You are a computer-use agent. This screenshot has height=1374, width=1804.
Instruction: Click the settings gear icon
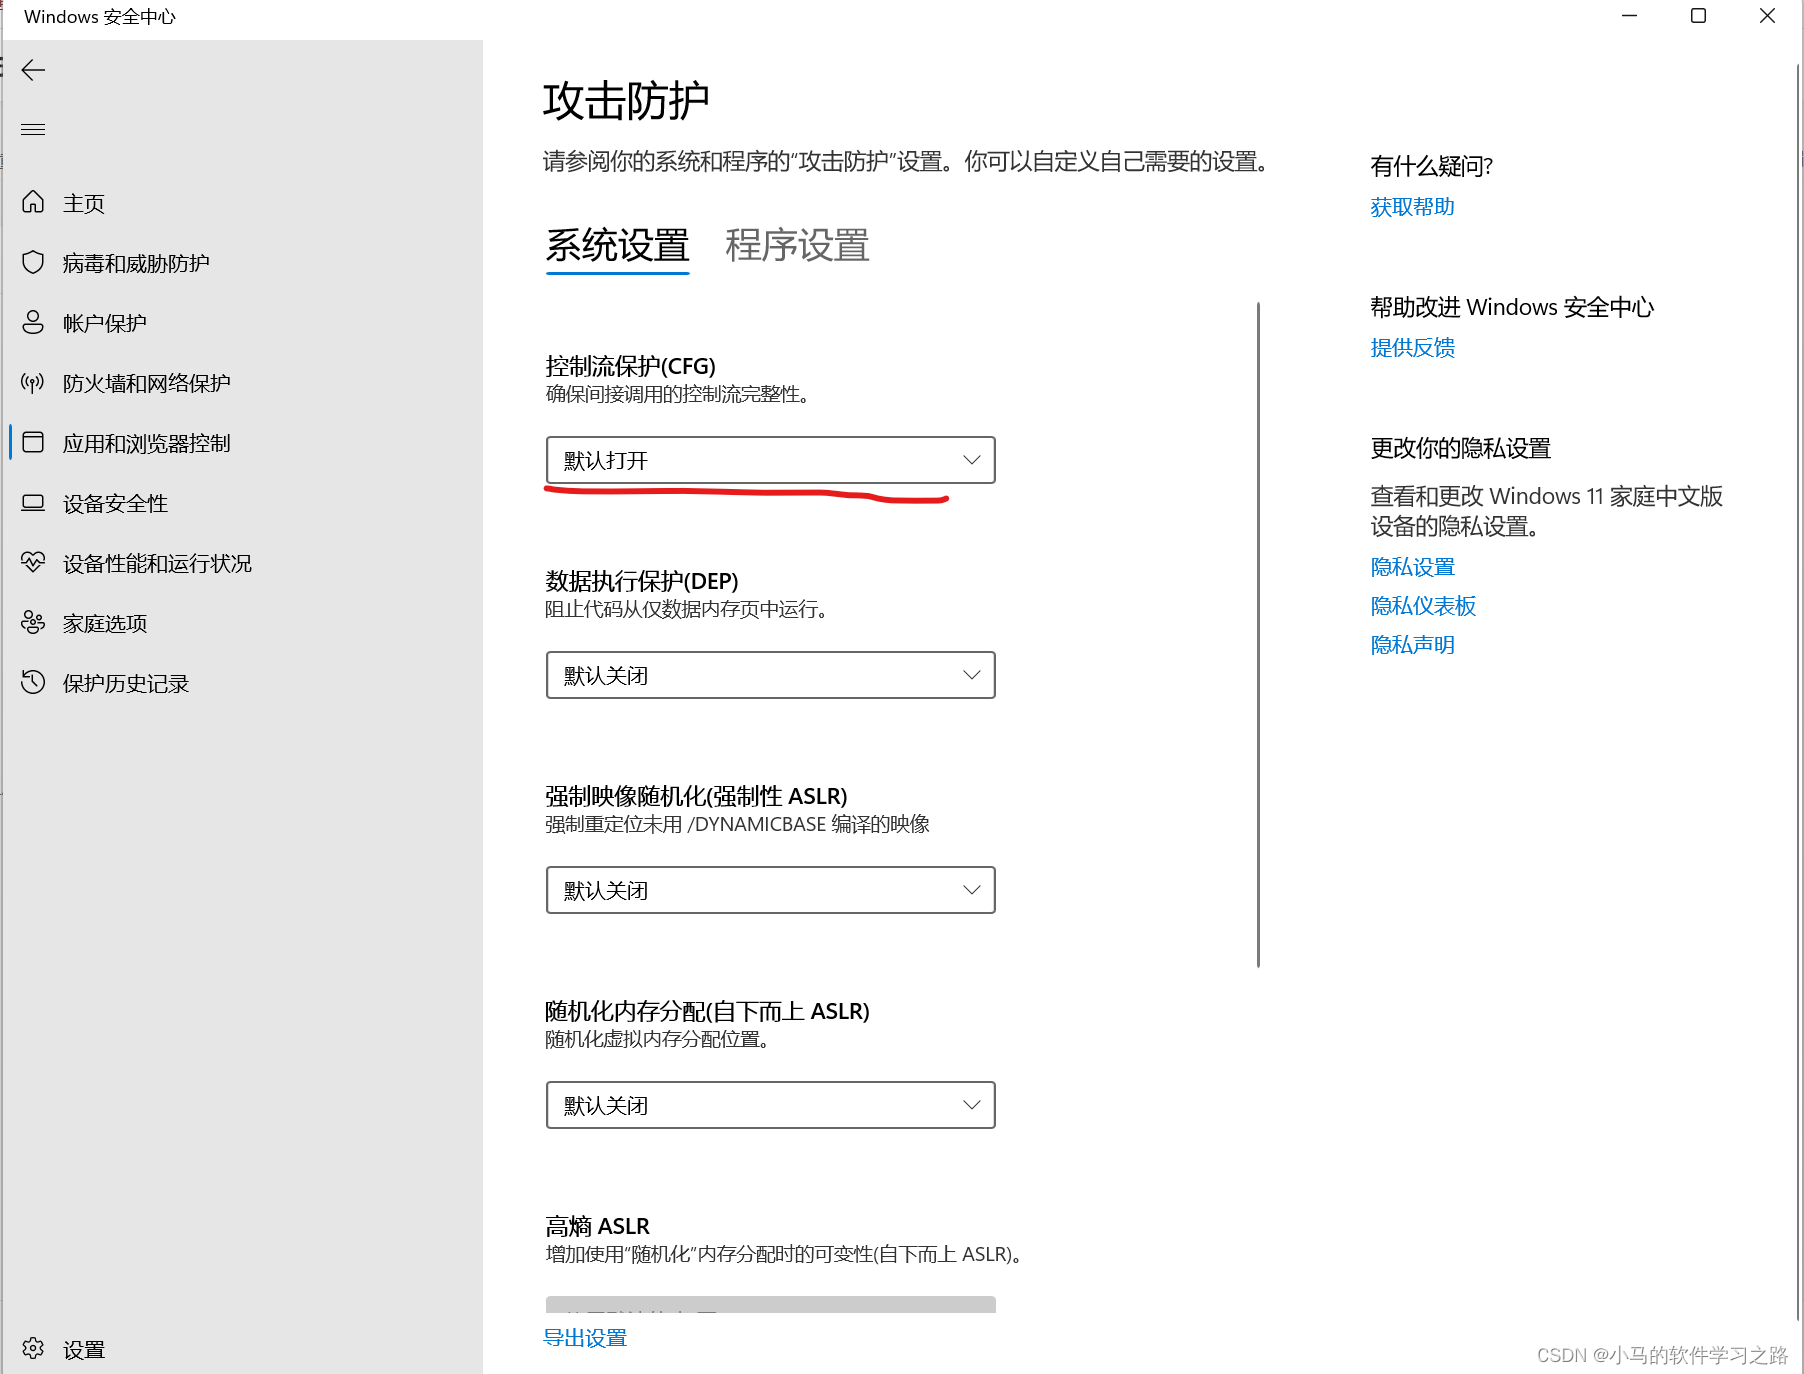(x=33, y=1349)
